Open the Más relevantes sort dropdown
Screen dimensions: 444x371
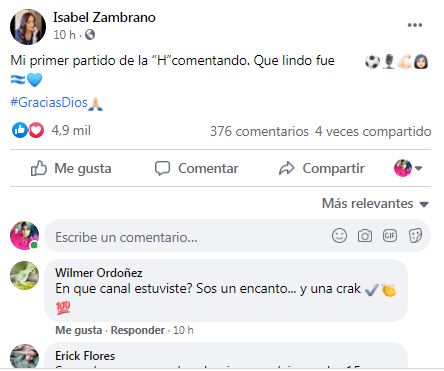click(x=375, y=203)
